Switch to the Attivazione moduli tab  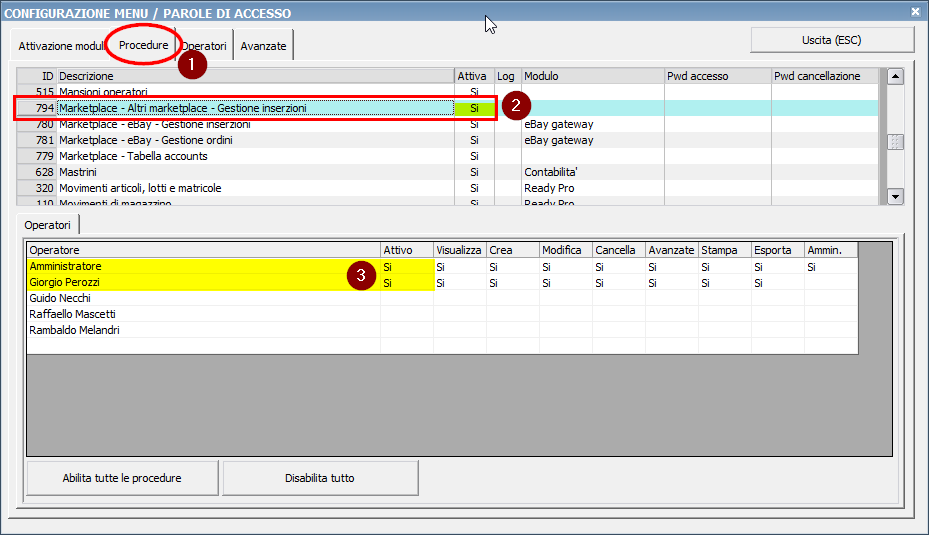pos(60,46)
